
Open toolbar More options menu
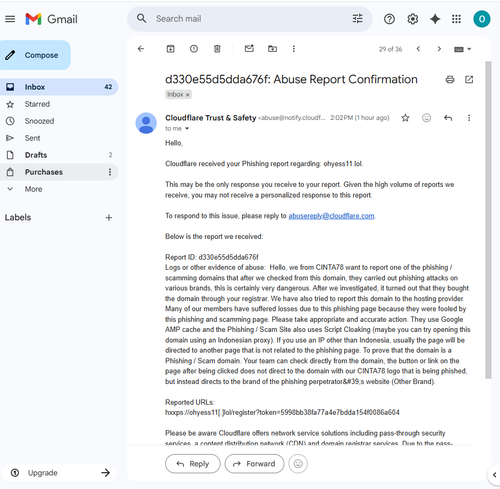point(294,49)
